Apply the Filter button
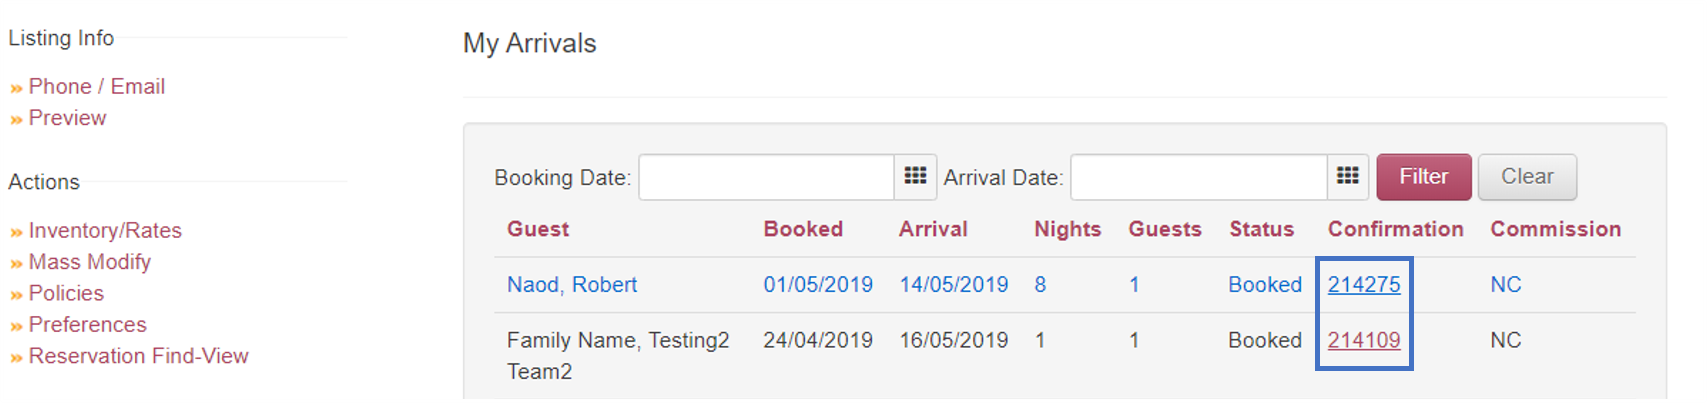The width and height of the screenshot is (1707, 403). [1424, 177]
